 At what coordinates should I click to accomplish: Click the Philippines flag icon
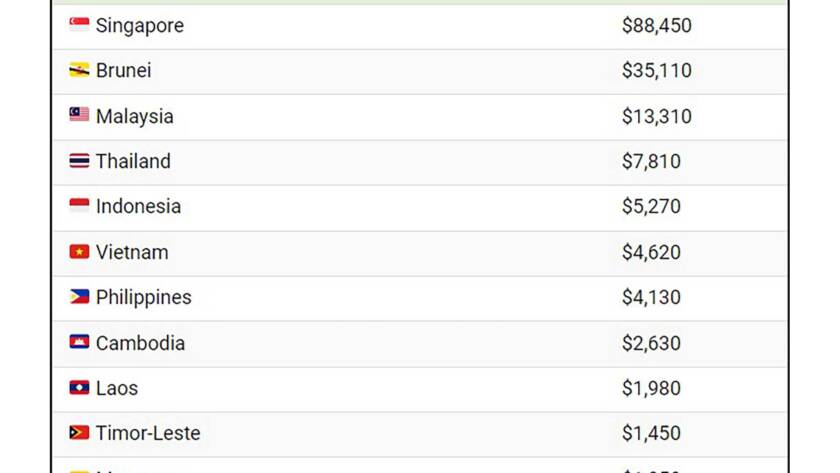(79, 296)
